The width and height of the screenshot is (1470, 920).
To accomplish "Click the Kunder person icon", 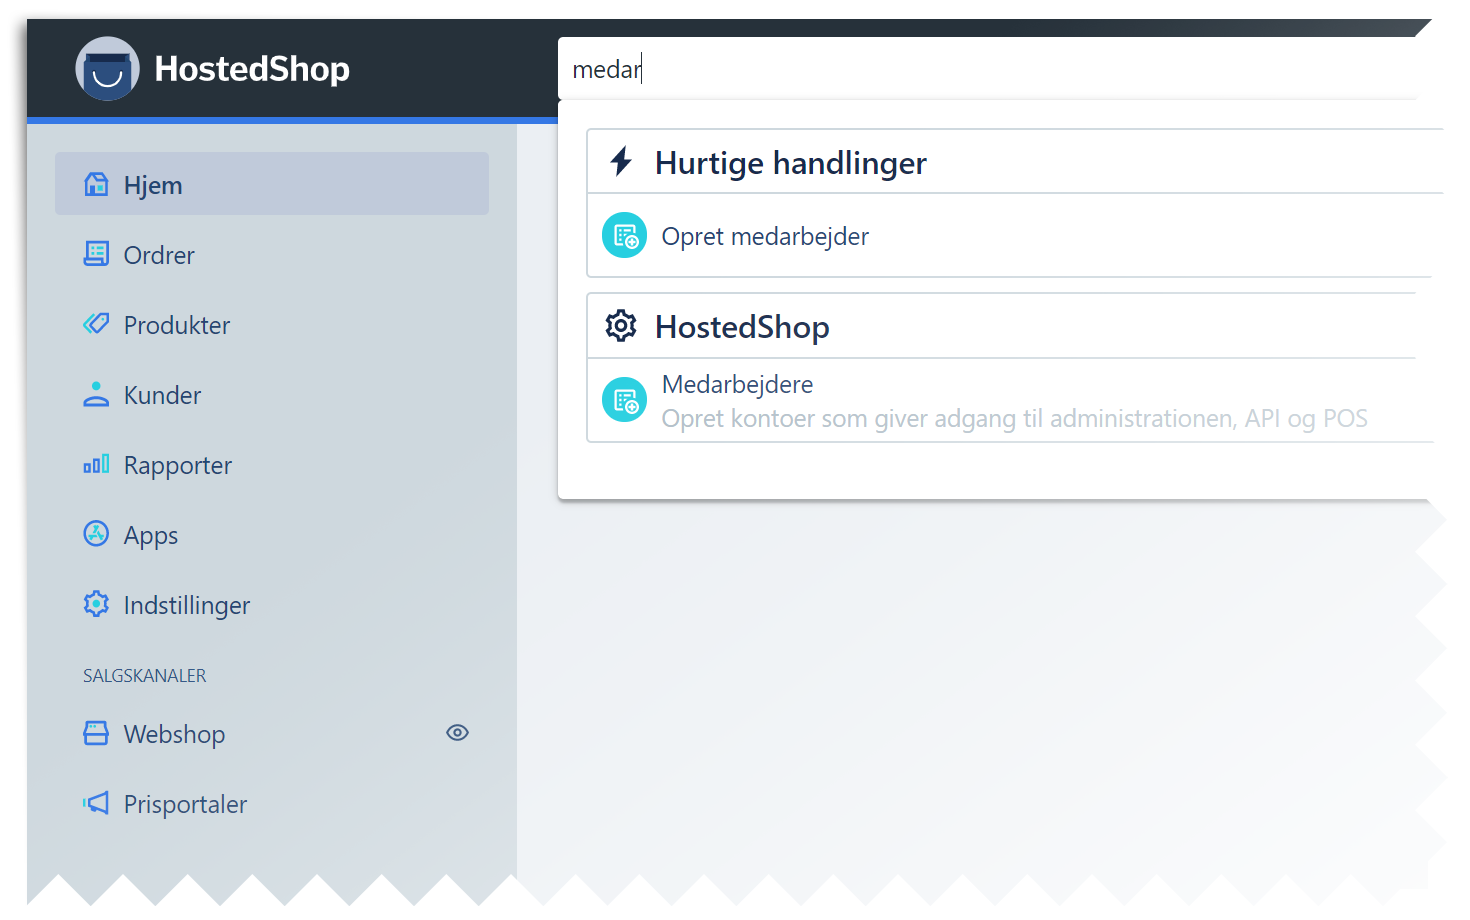I will click(x=96, y=394).
